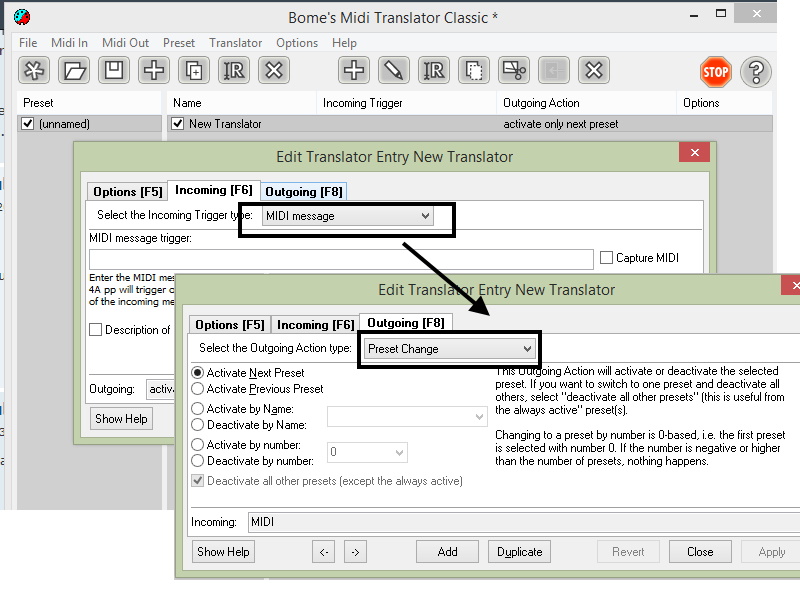800x600 pixels.
Task: Open the Help menu
Action: pos(344,43)
